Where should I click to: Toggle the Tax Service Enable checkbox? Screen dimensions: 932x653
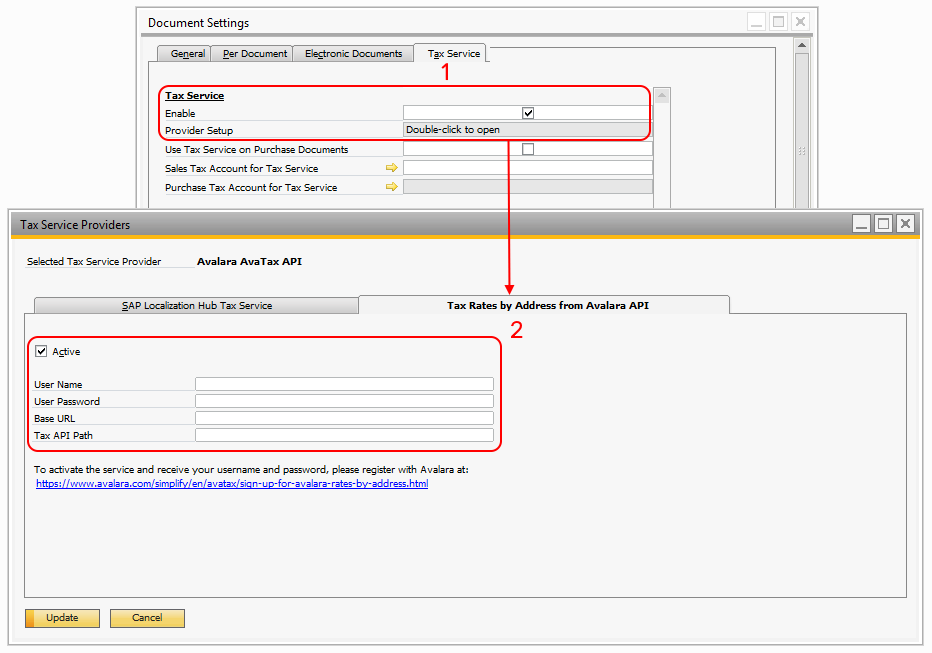click(528, 113)
